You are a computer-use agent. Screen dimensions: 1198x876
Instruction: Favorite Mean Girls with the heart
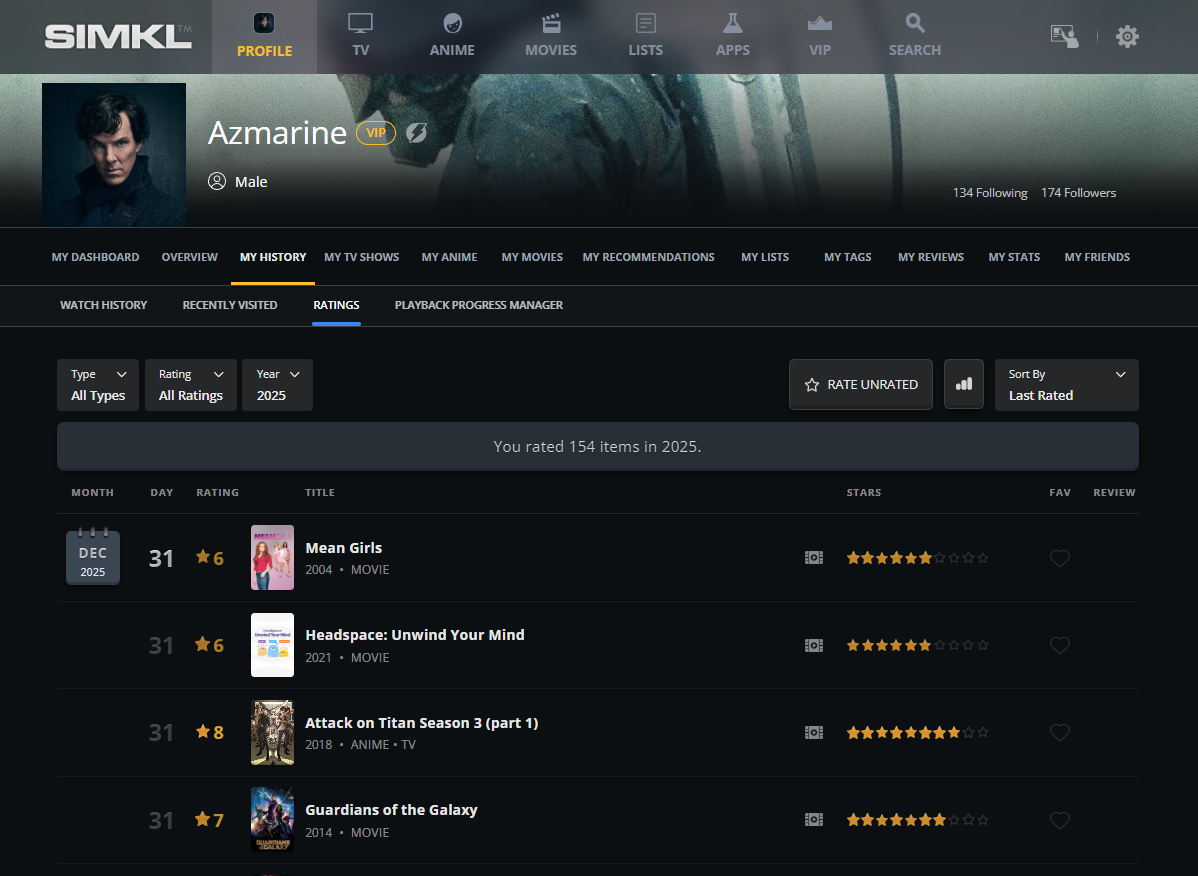[1060, 558]
